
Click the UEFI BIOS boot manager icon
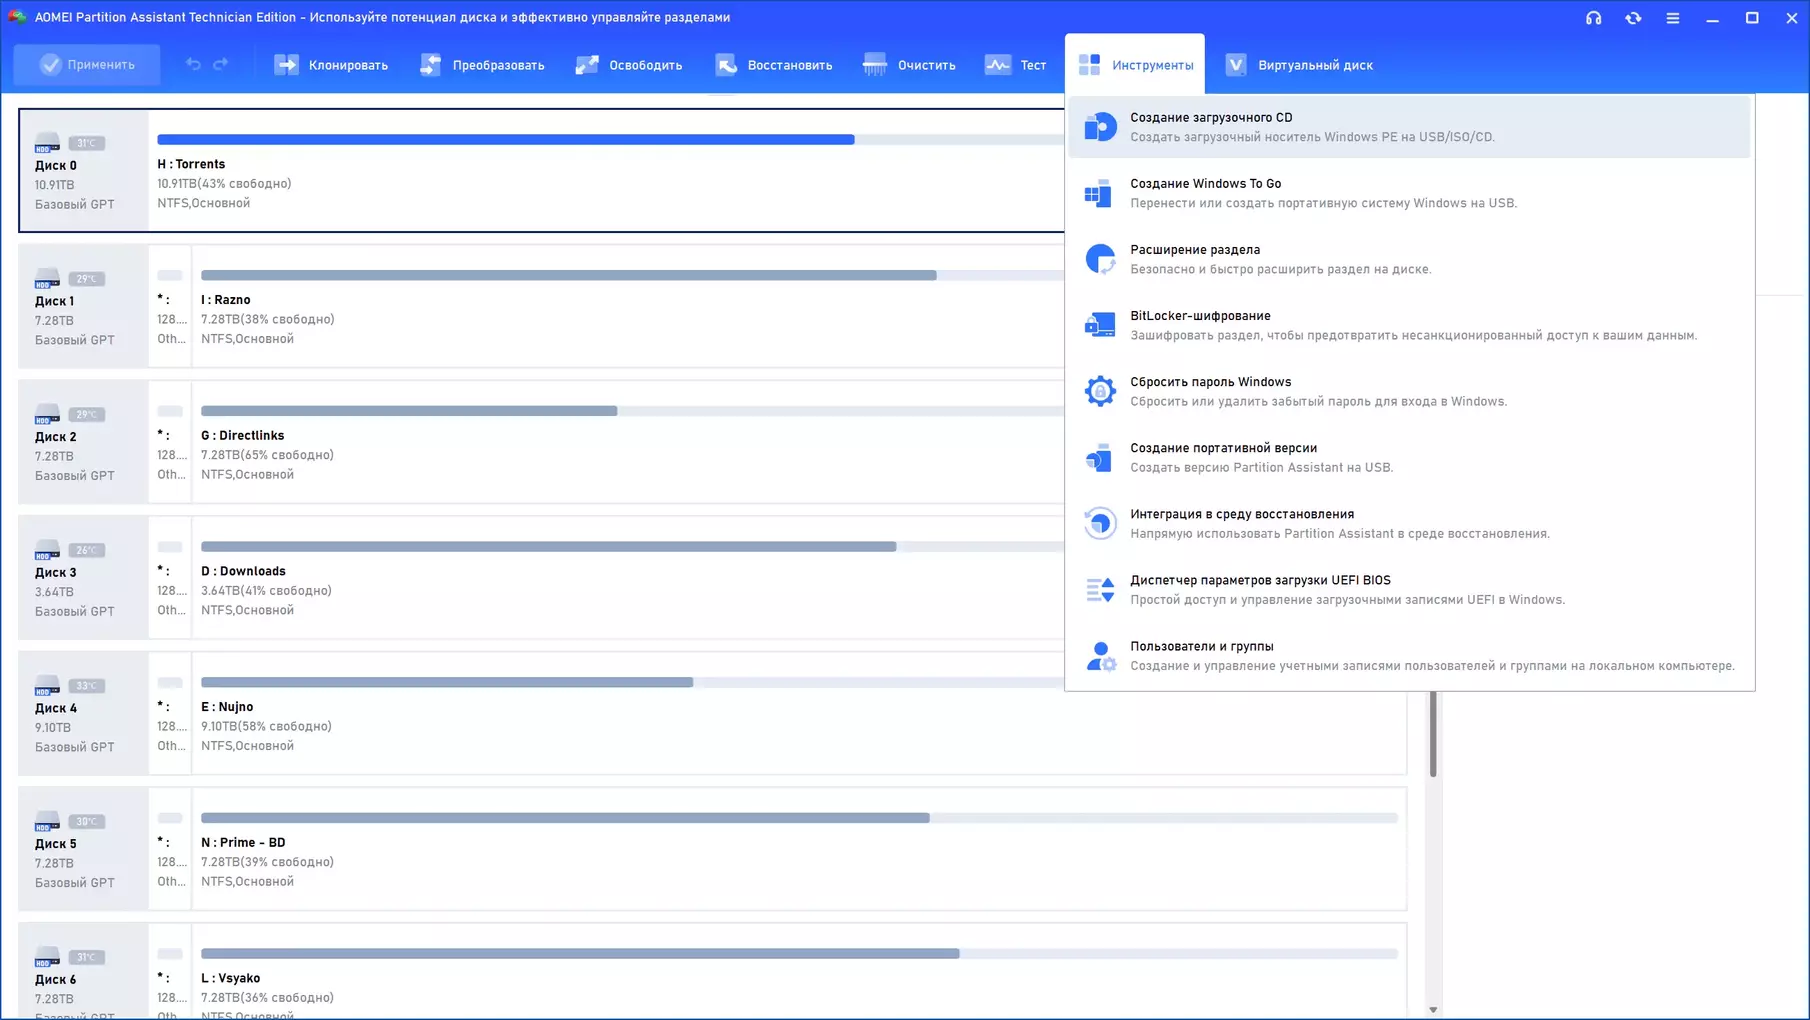pyautogui.click(x=1100, y=590)
